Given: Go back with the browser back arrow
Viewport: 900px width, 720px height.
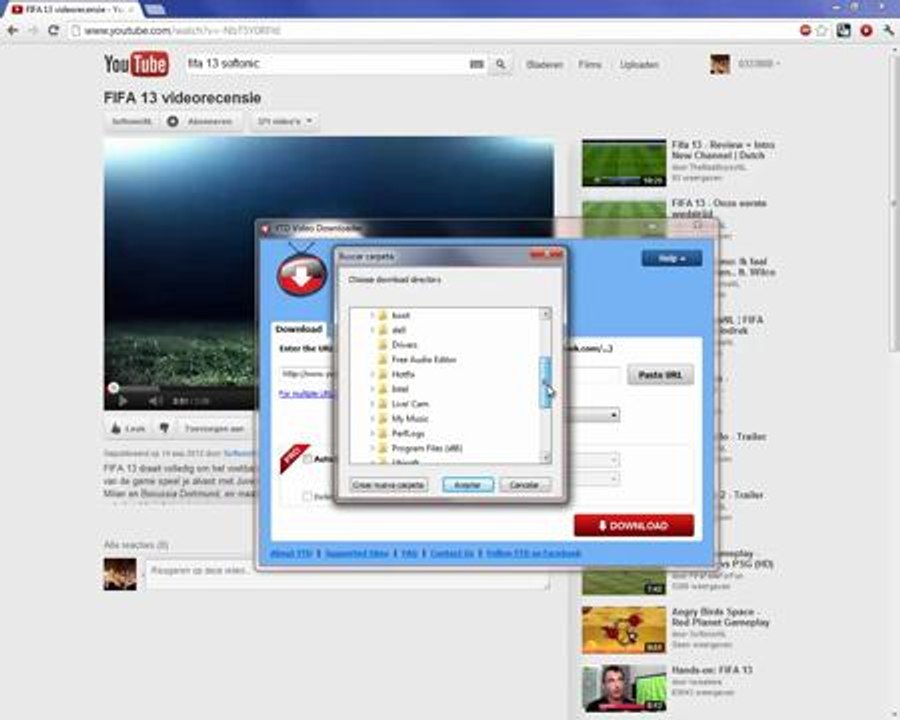Looking at the screenshot, I should [13, 30].
